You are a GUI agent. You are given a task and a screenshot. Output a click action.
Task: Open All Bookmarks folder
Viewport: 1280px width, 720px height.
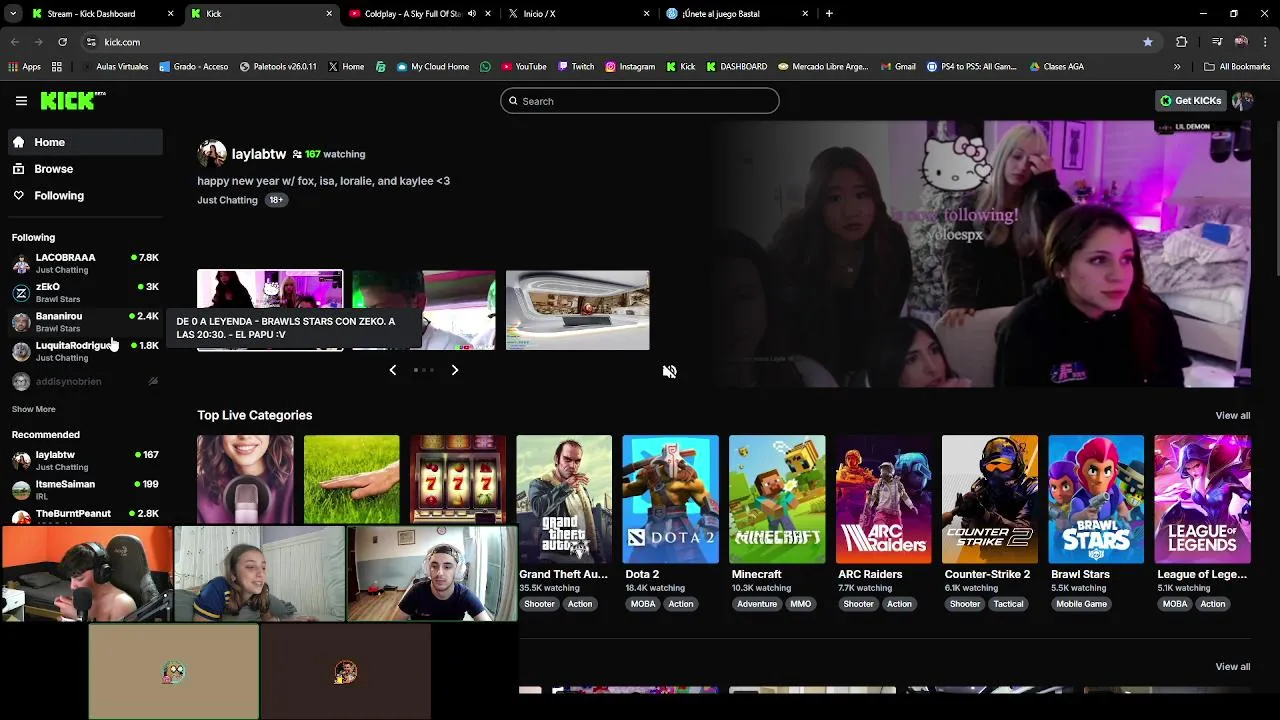pos(1237,67)
